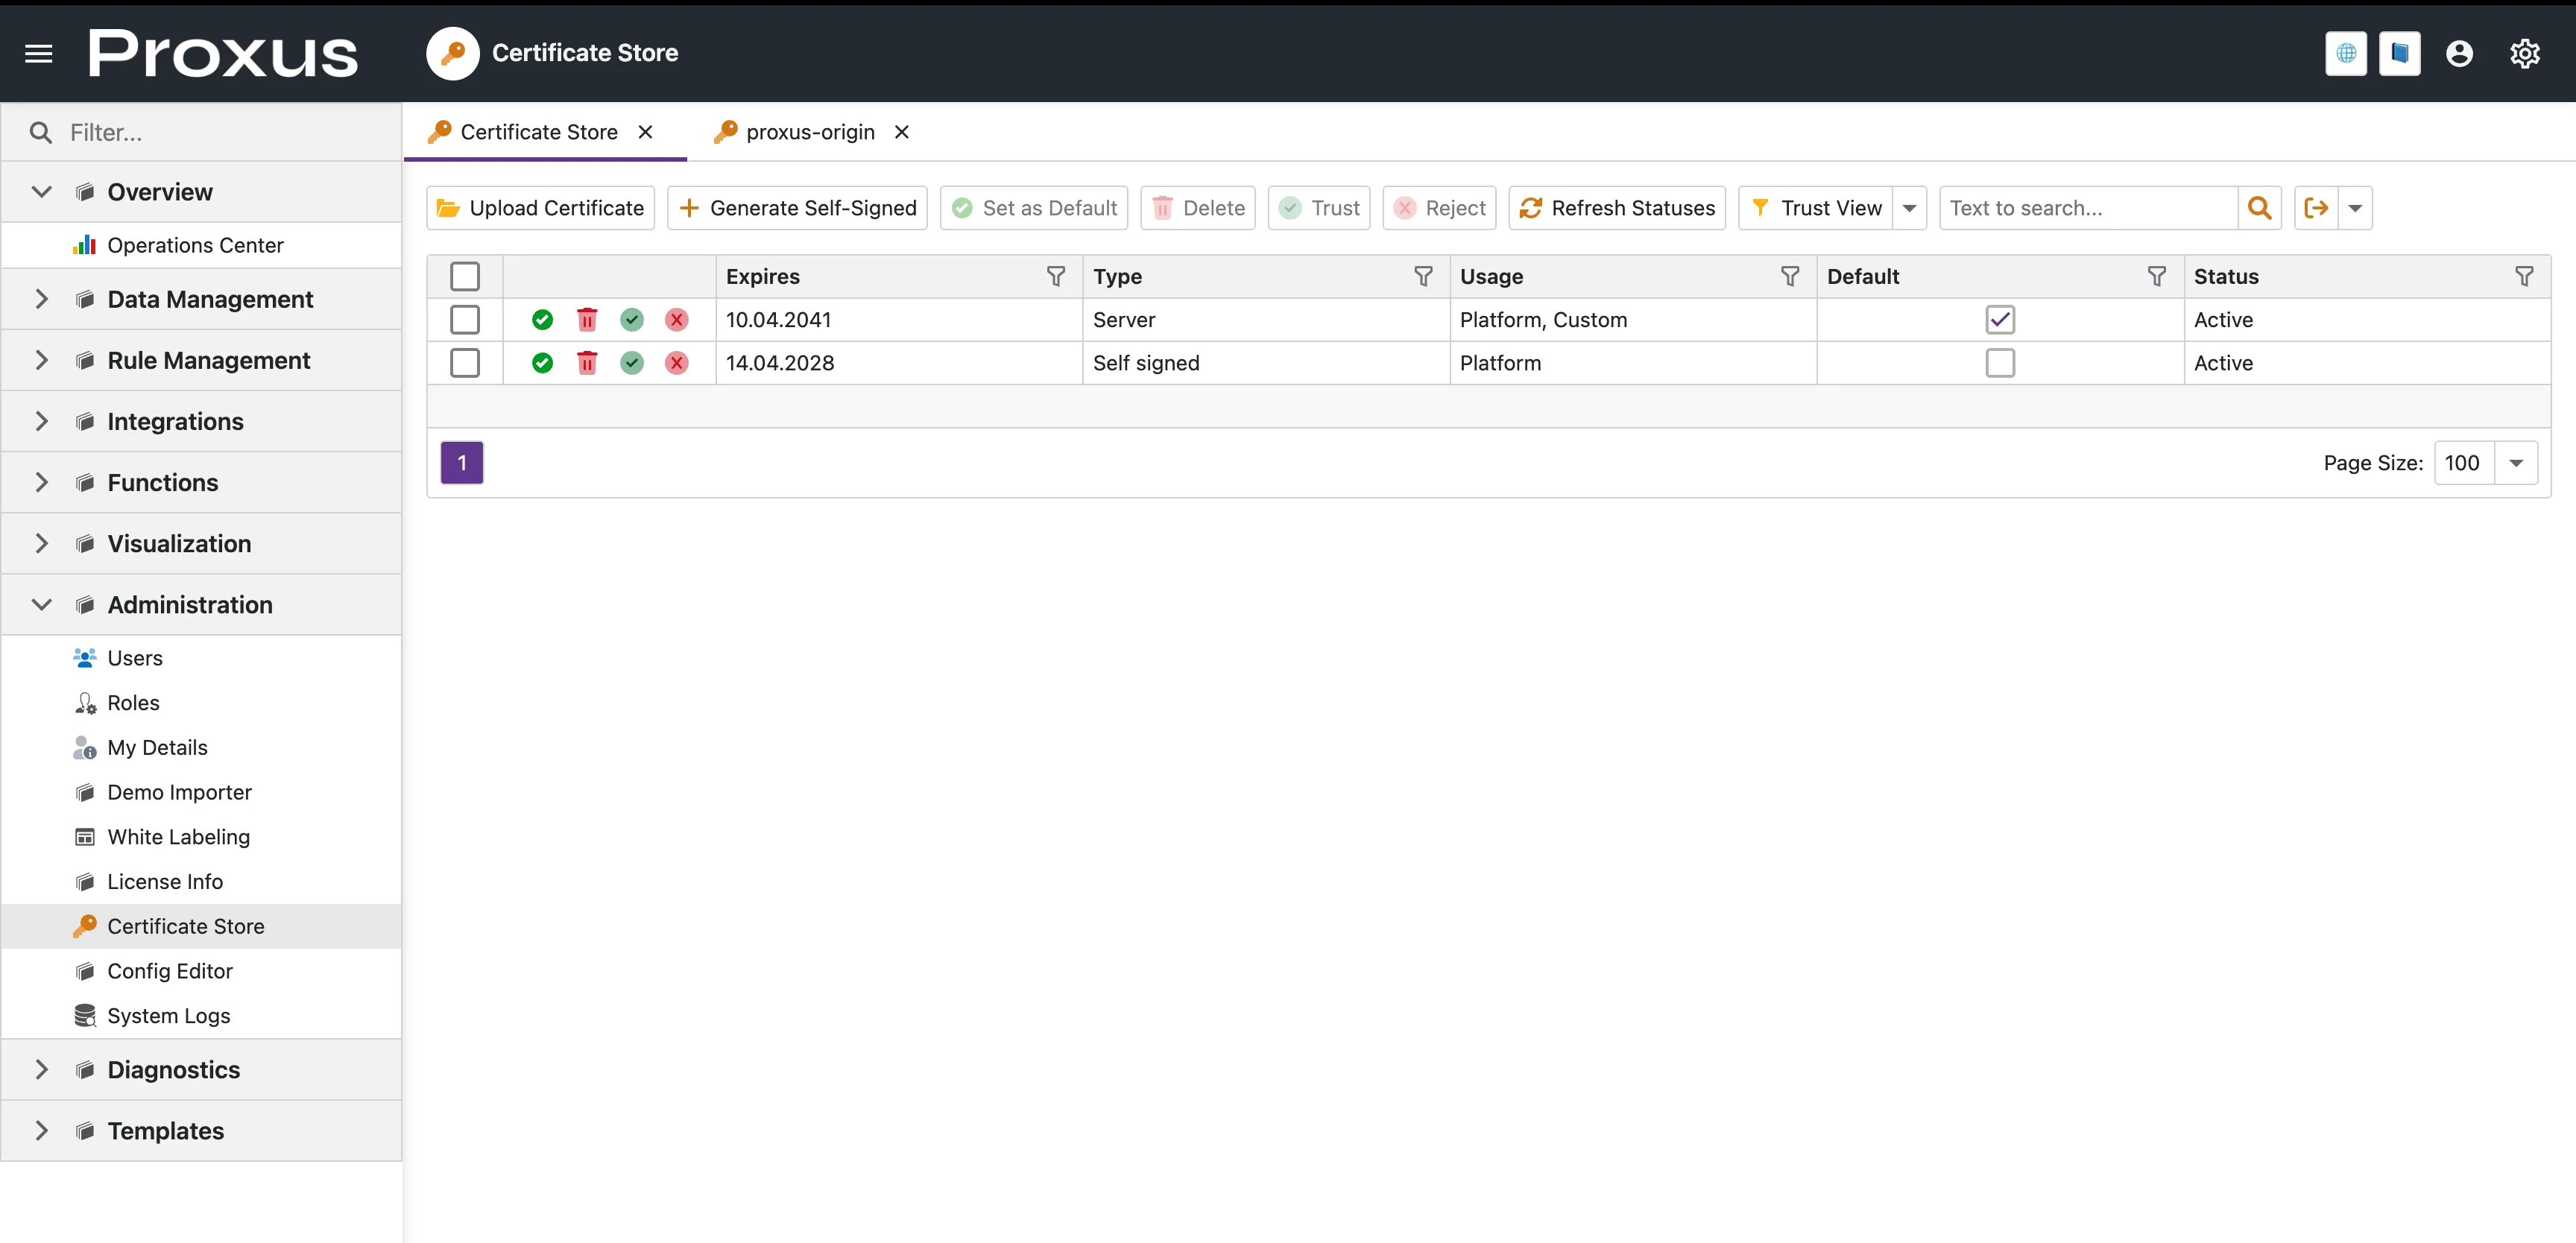The image size is (2576, 1243).
Task: Click the Refresh Statuses button
Action: tap(1617, 208)
